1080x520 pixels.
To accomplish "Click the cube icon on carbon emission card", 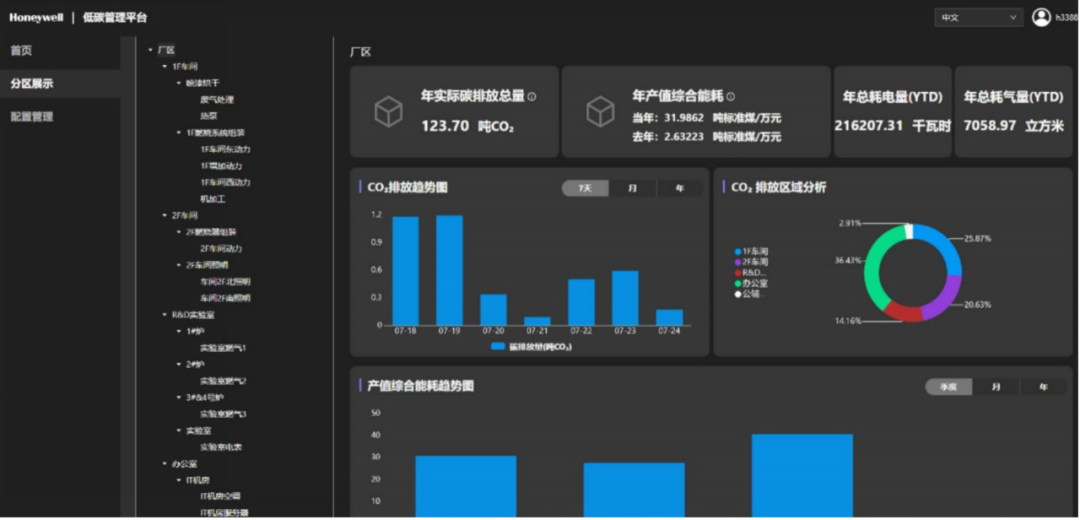I will coord(388,112).
